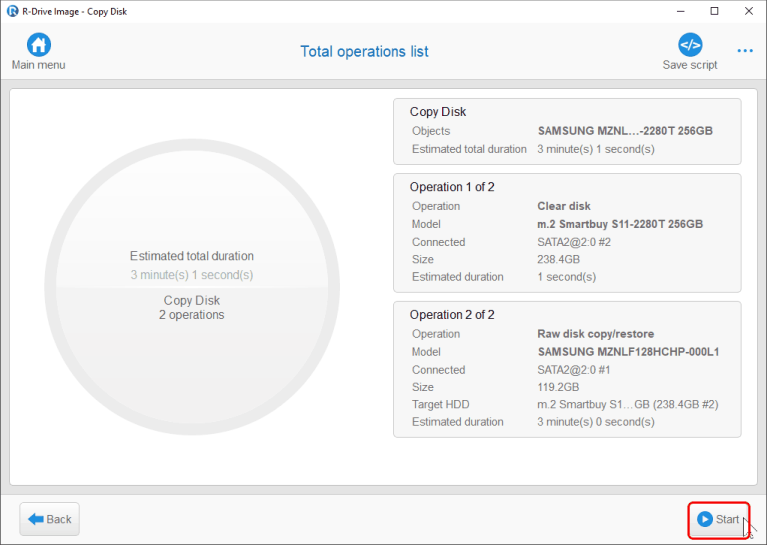This screenshot has width=767, height=545.
Task: Click the 'Operation 2 of 2' heading
Action: click(x=452, y=315)
